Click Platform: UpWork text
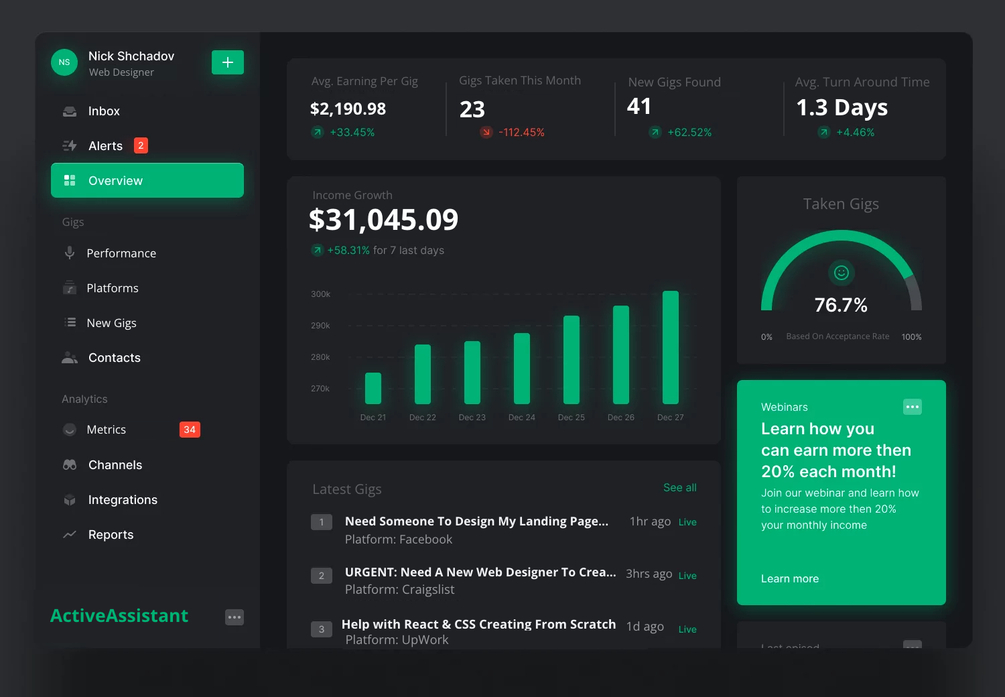Image resolution: width=1005 pixels, height=697 pixels. 397,639
